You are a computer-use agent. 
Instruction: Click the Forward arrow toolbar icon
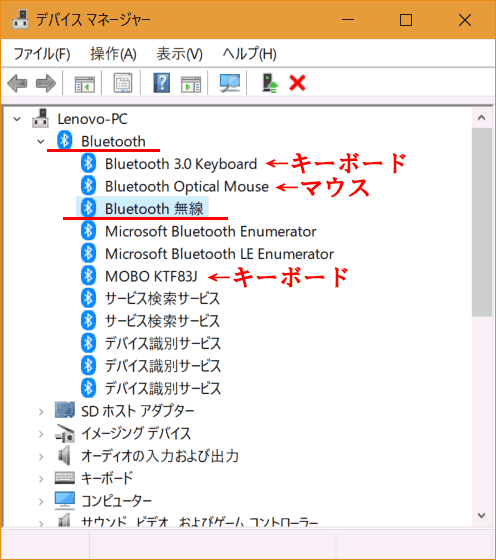(46, 83)
